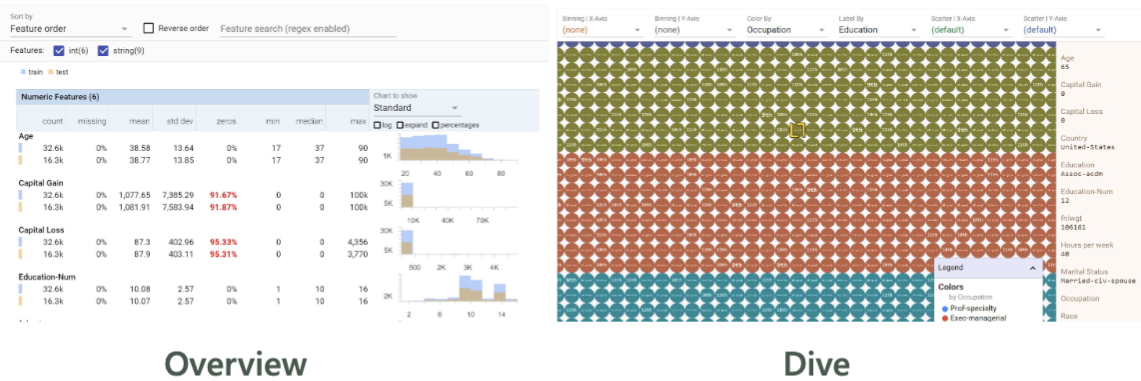Toggle the Reverse order checkbox
This screenshot has height=381, width=1141.
click(x=148, y=28)
